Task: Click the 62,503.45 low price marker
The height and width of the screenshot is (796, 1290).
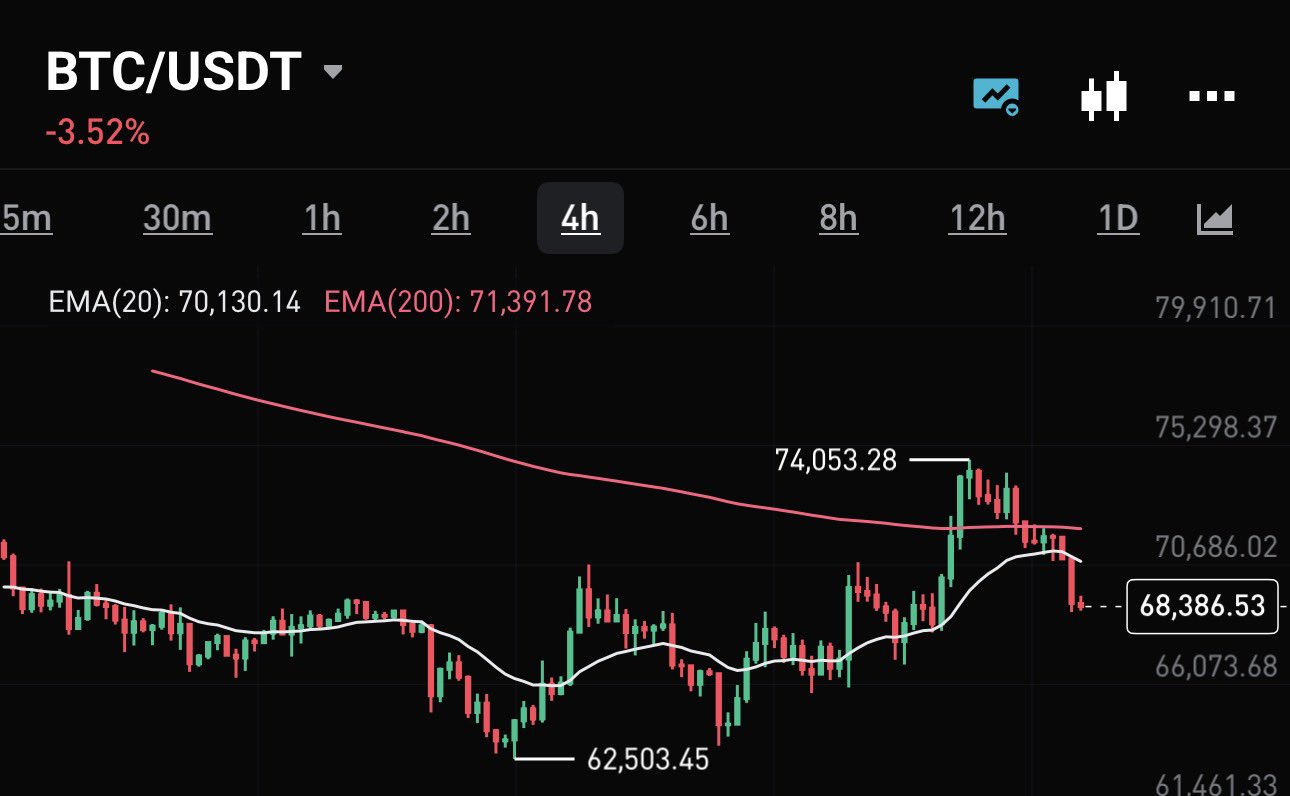Action: click(648, 760)
